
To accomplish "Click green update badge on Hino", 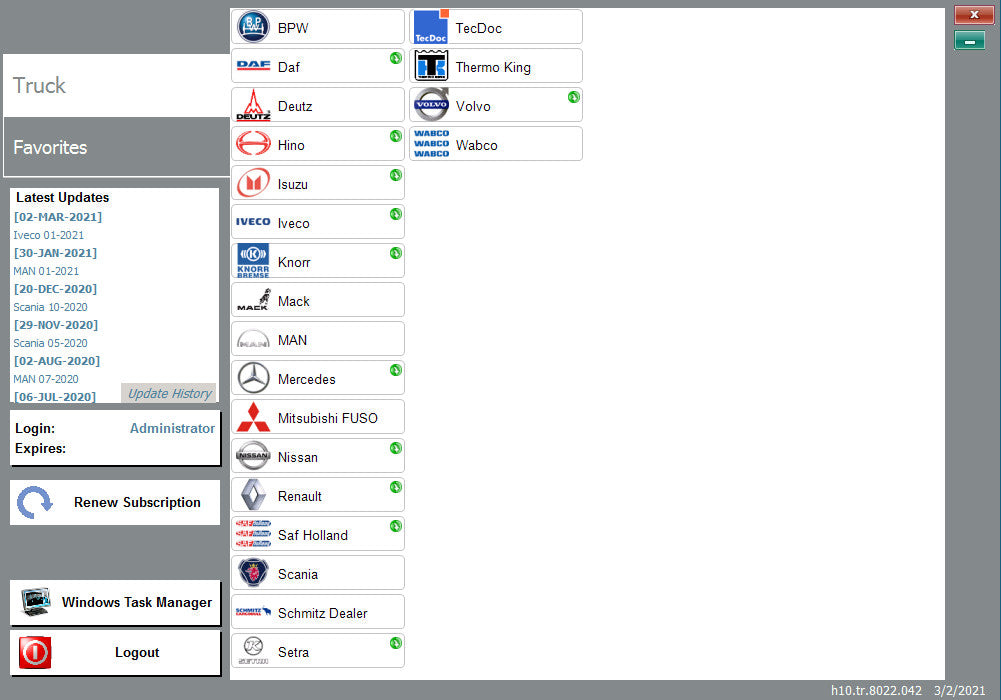I will (396, 136).
